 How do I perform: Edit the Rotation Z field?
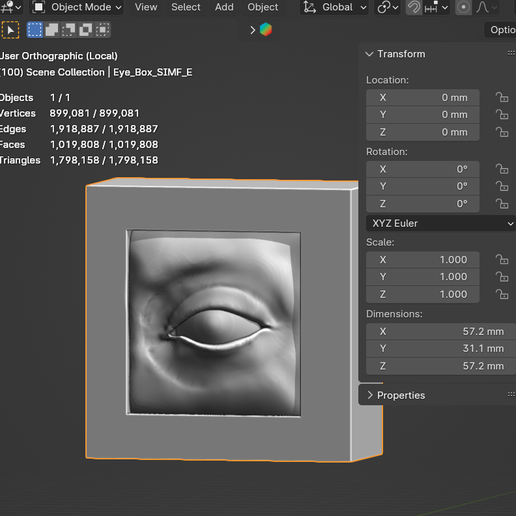[423, 204]
